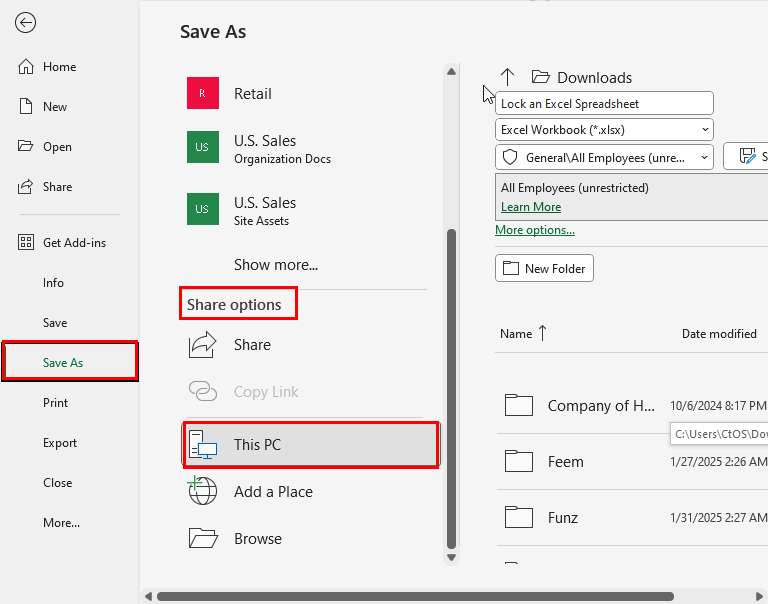
Task: Select Export in the backstage menu
Action: tap(60, 443)
